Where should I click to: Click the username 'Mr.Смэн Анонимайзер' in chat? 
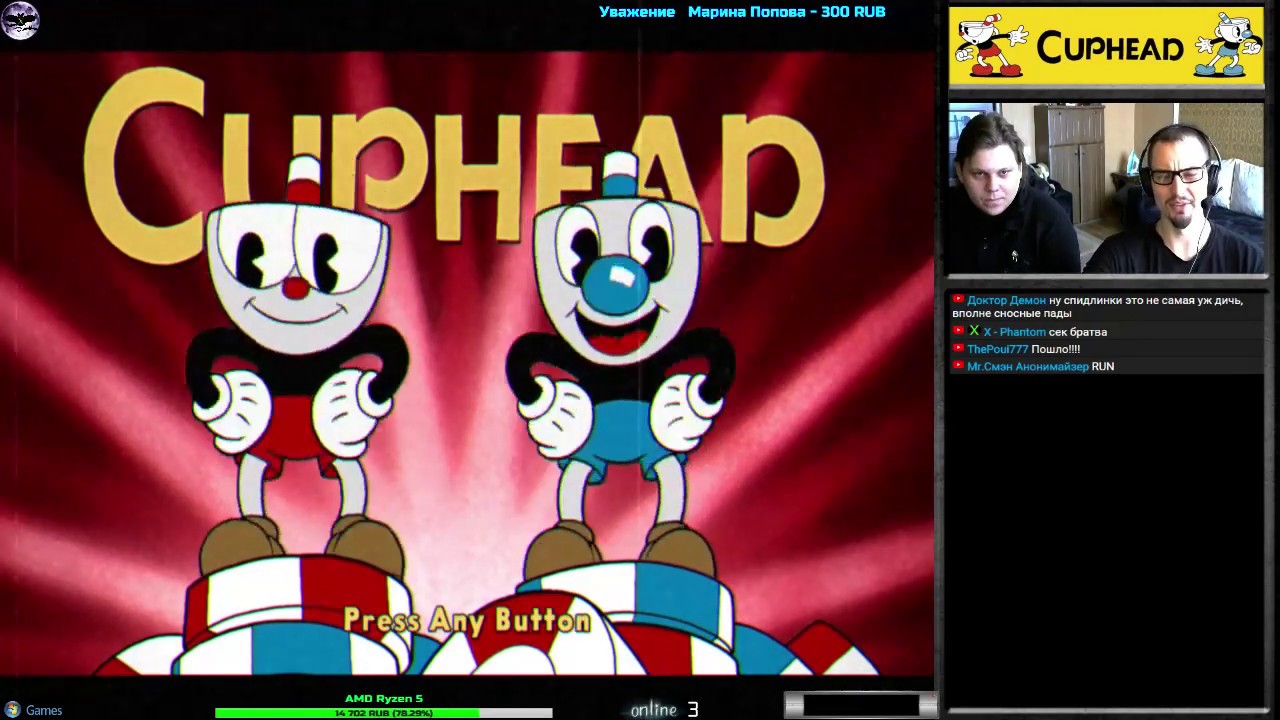point(1027,367)
